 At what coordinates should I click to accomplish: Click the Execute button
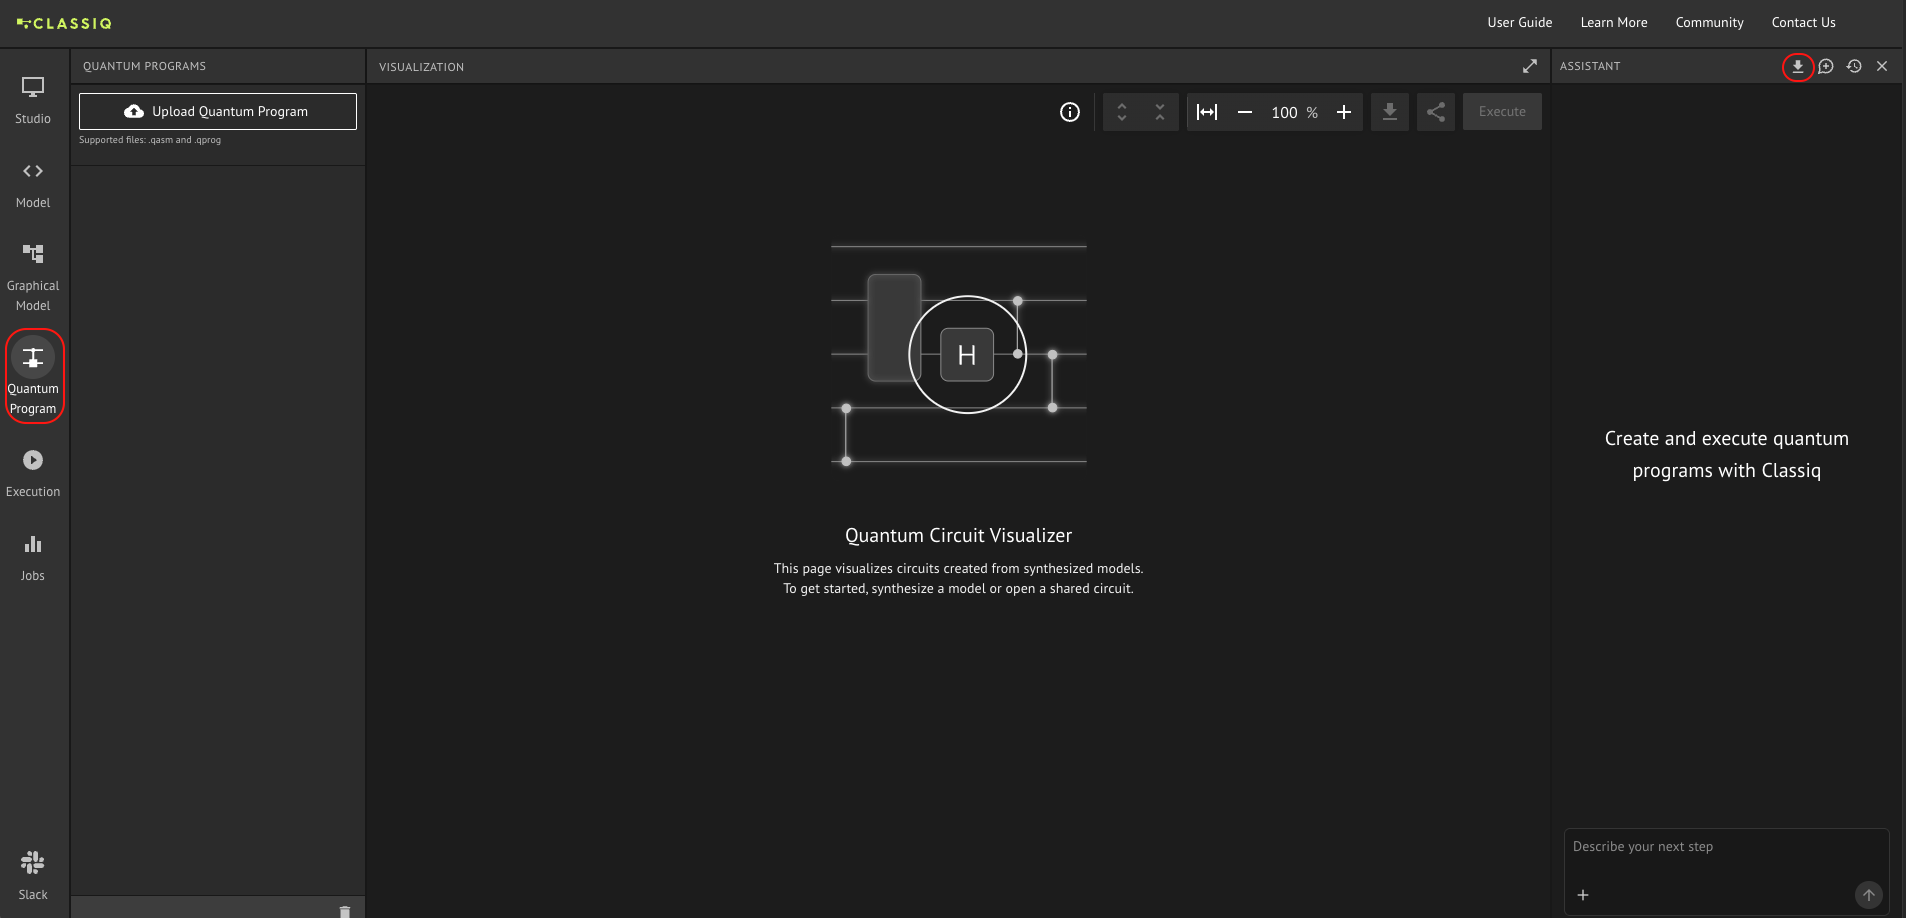click(1502, 112)
